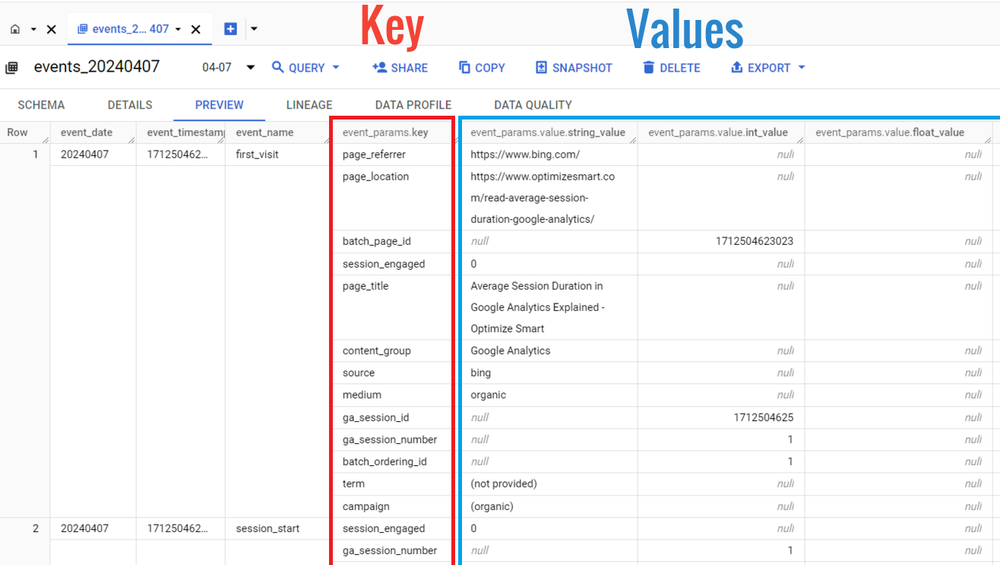
Task: Click the table icon beside events_20240407 title
Action: point(12,68)
